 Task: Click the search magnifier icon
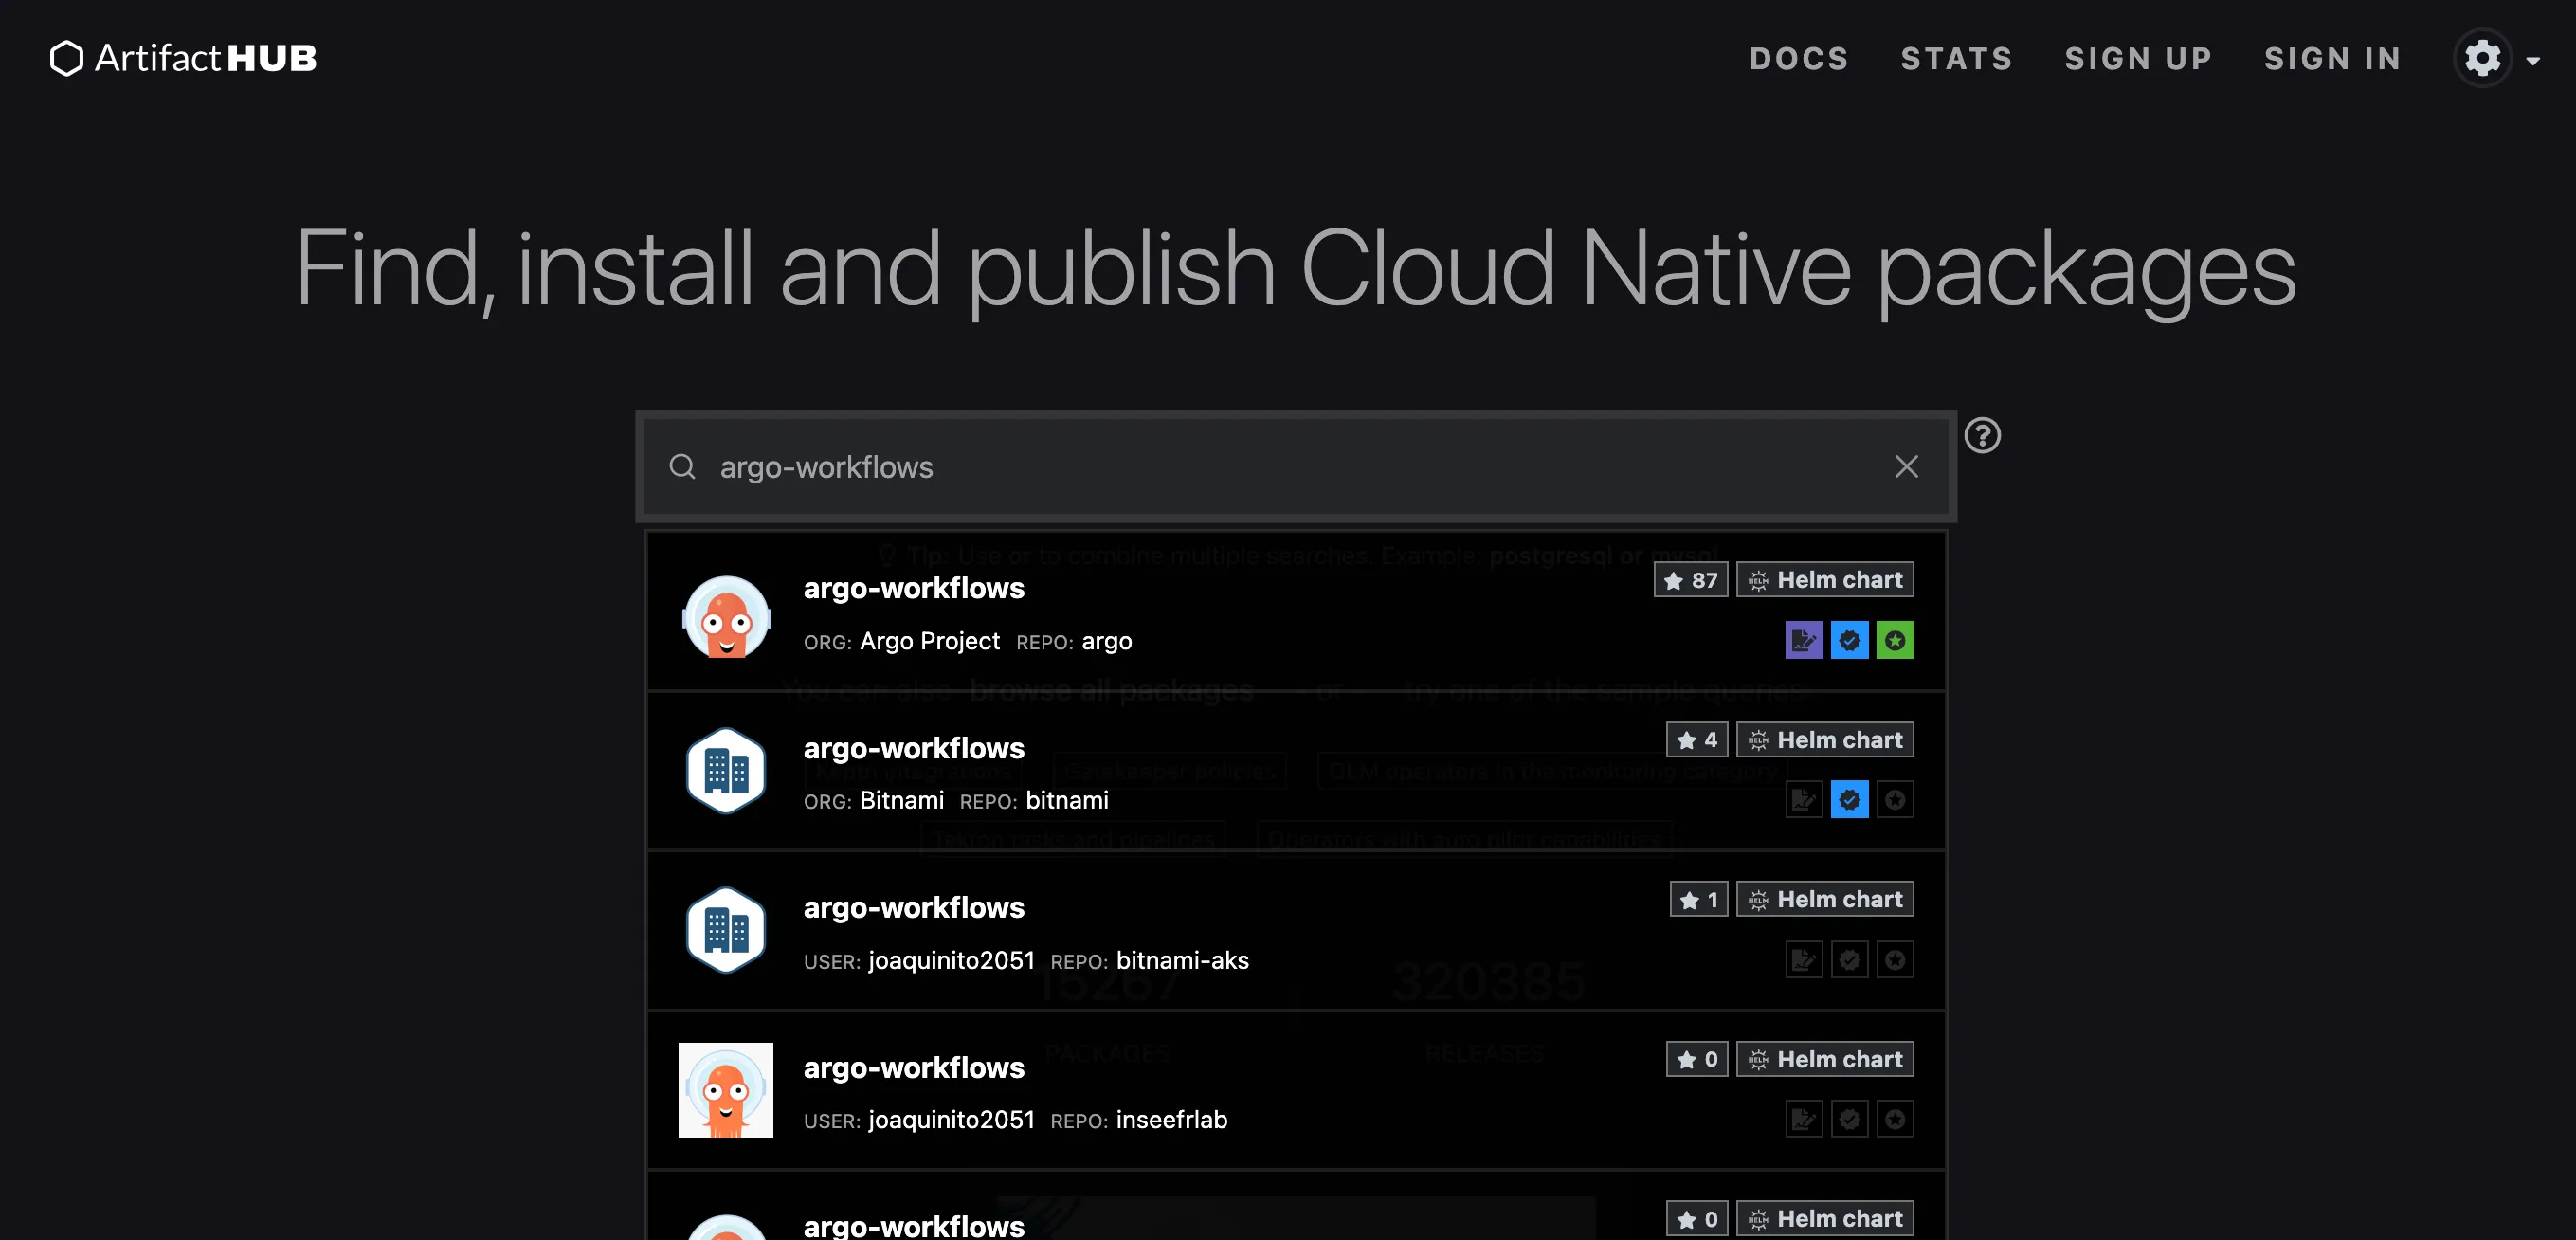tap(682, 467)
